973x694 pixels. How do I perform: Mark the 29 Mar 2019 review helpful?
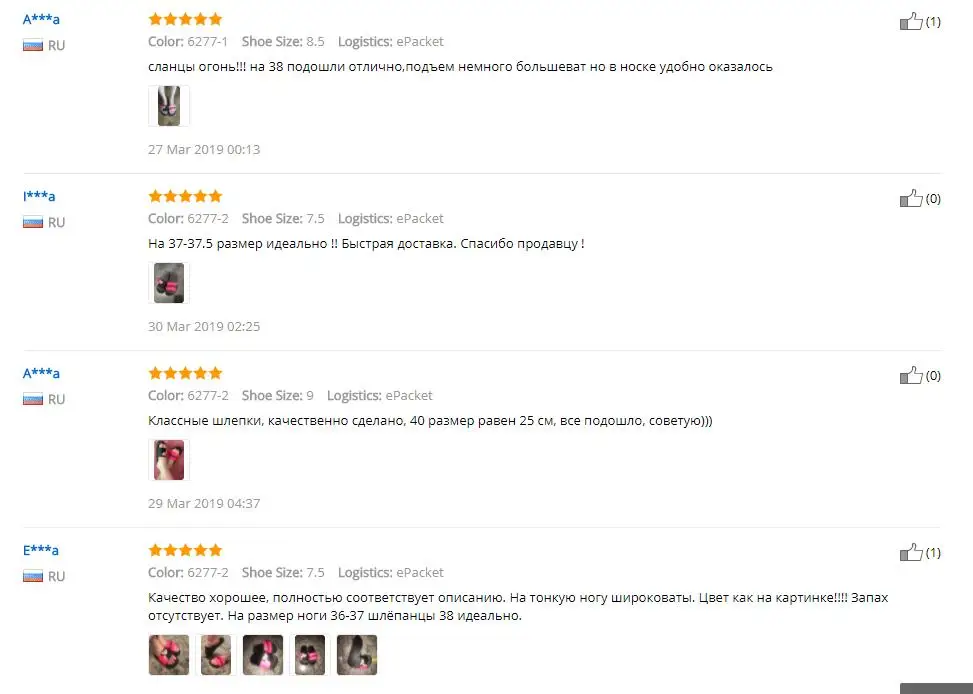pos(911,376)
